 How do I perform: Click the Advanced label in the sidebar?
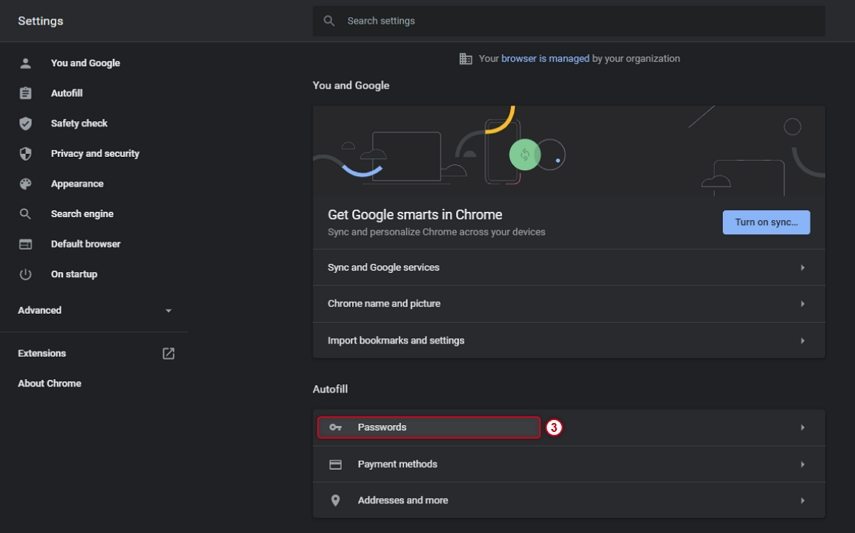point(39,310)
